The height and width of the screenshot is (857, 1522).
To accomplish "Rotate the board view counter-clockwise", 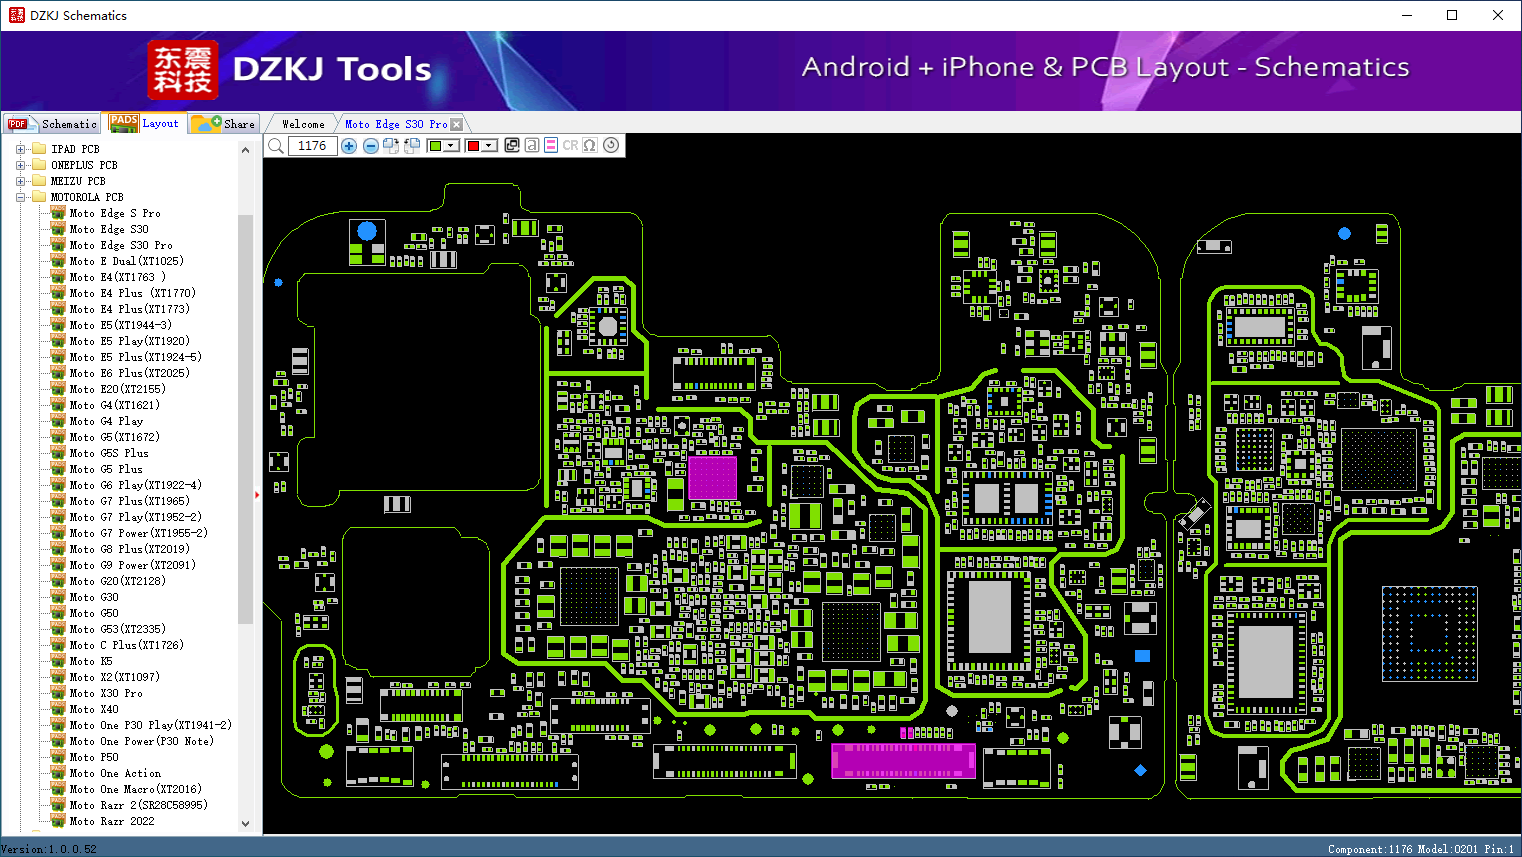I will click(412, 146).
